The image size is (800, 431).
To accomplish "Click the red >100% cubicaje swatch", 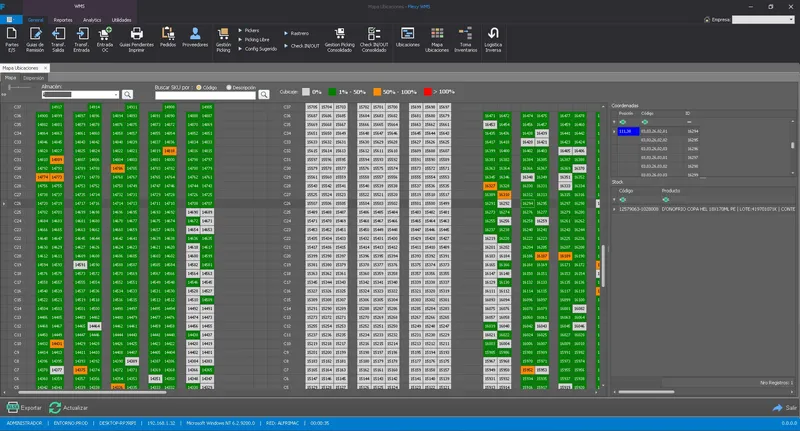I will pyautogui.click(x=428, y=92).
